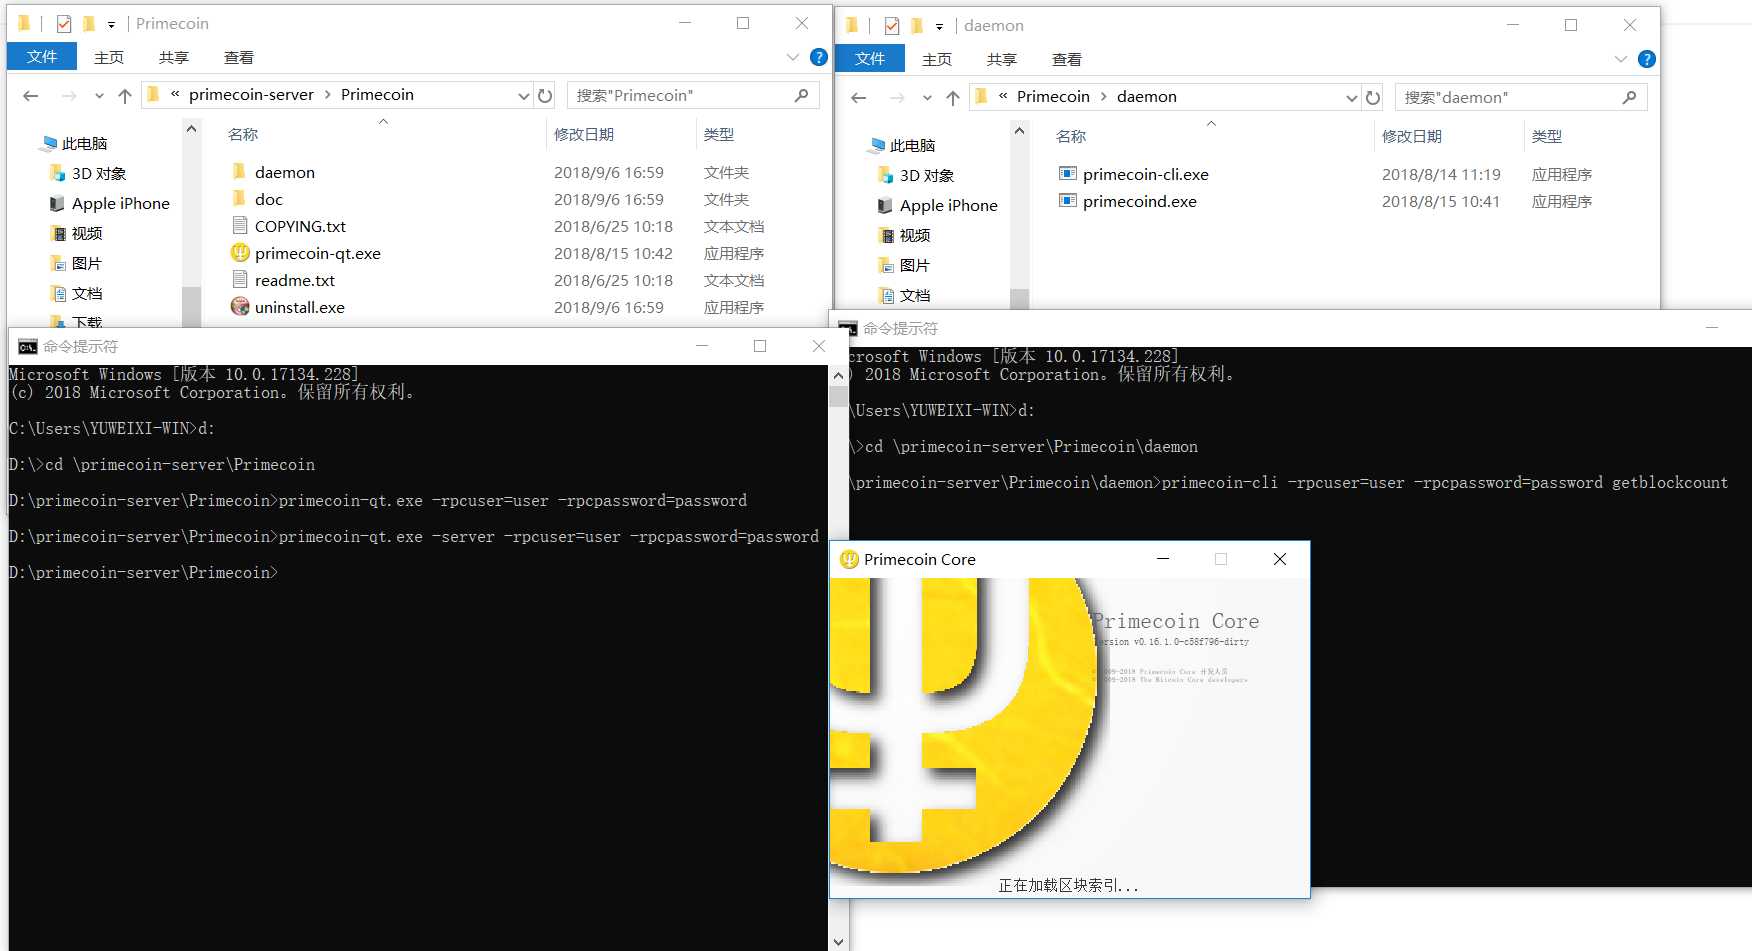Expand hidden path chevron in Primecoin address bar
This screenshot has height=951, width=1752.
pos(175,94)
